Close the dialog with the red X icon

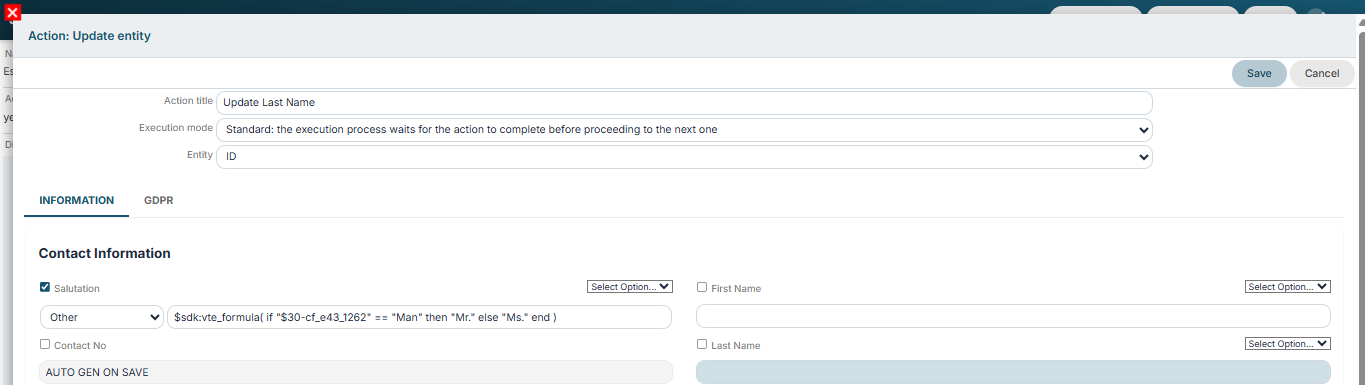pos(13,13)
